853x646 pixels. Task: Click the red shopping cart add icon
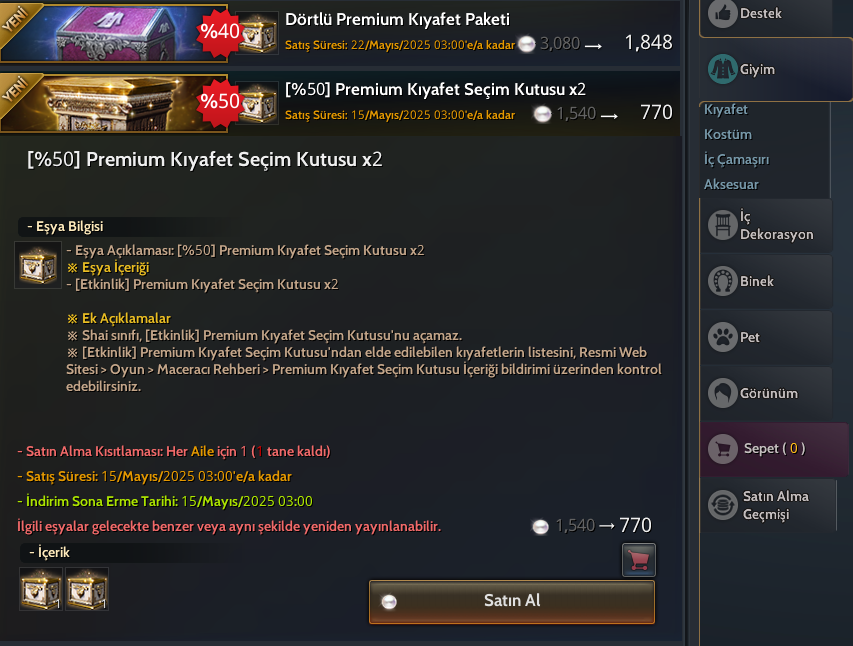pos(639,559)
